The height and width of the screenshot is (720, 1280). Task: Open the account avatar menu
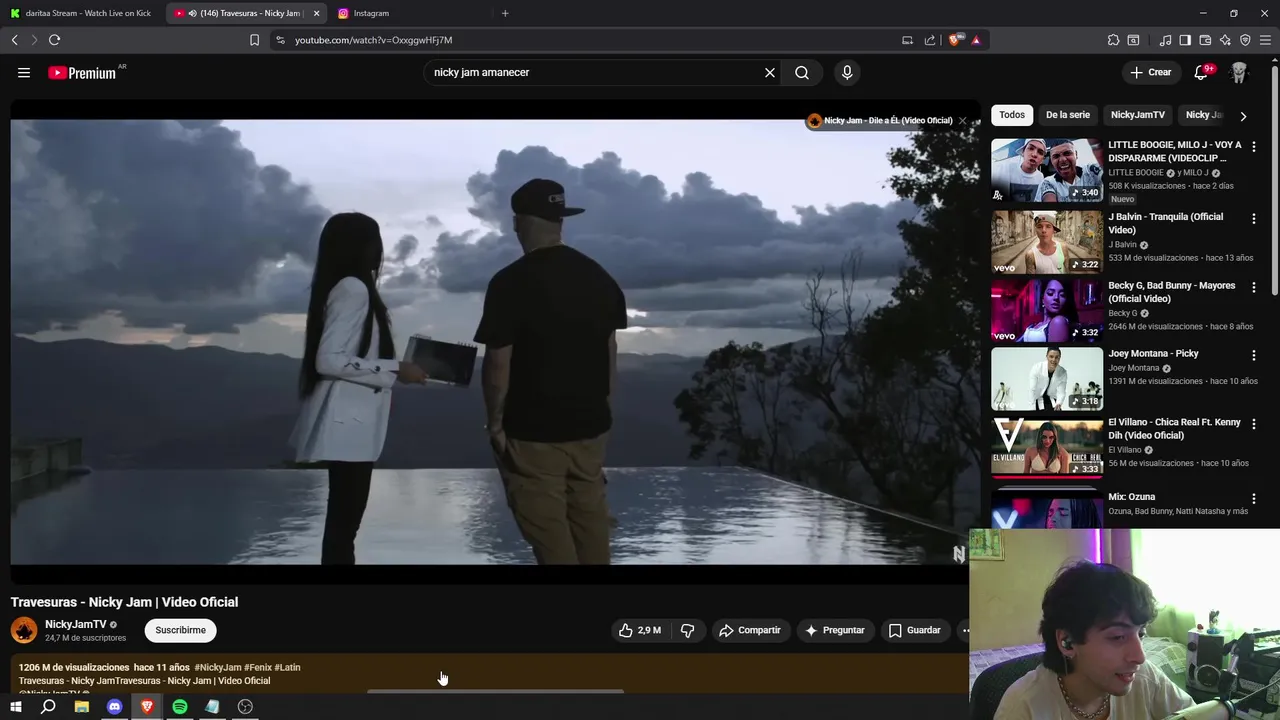click(1239, 72)
